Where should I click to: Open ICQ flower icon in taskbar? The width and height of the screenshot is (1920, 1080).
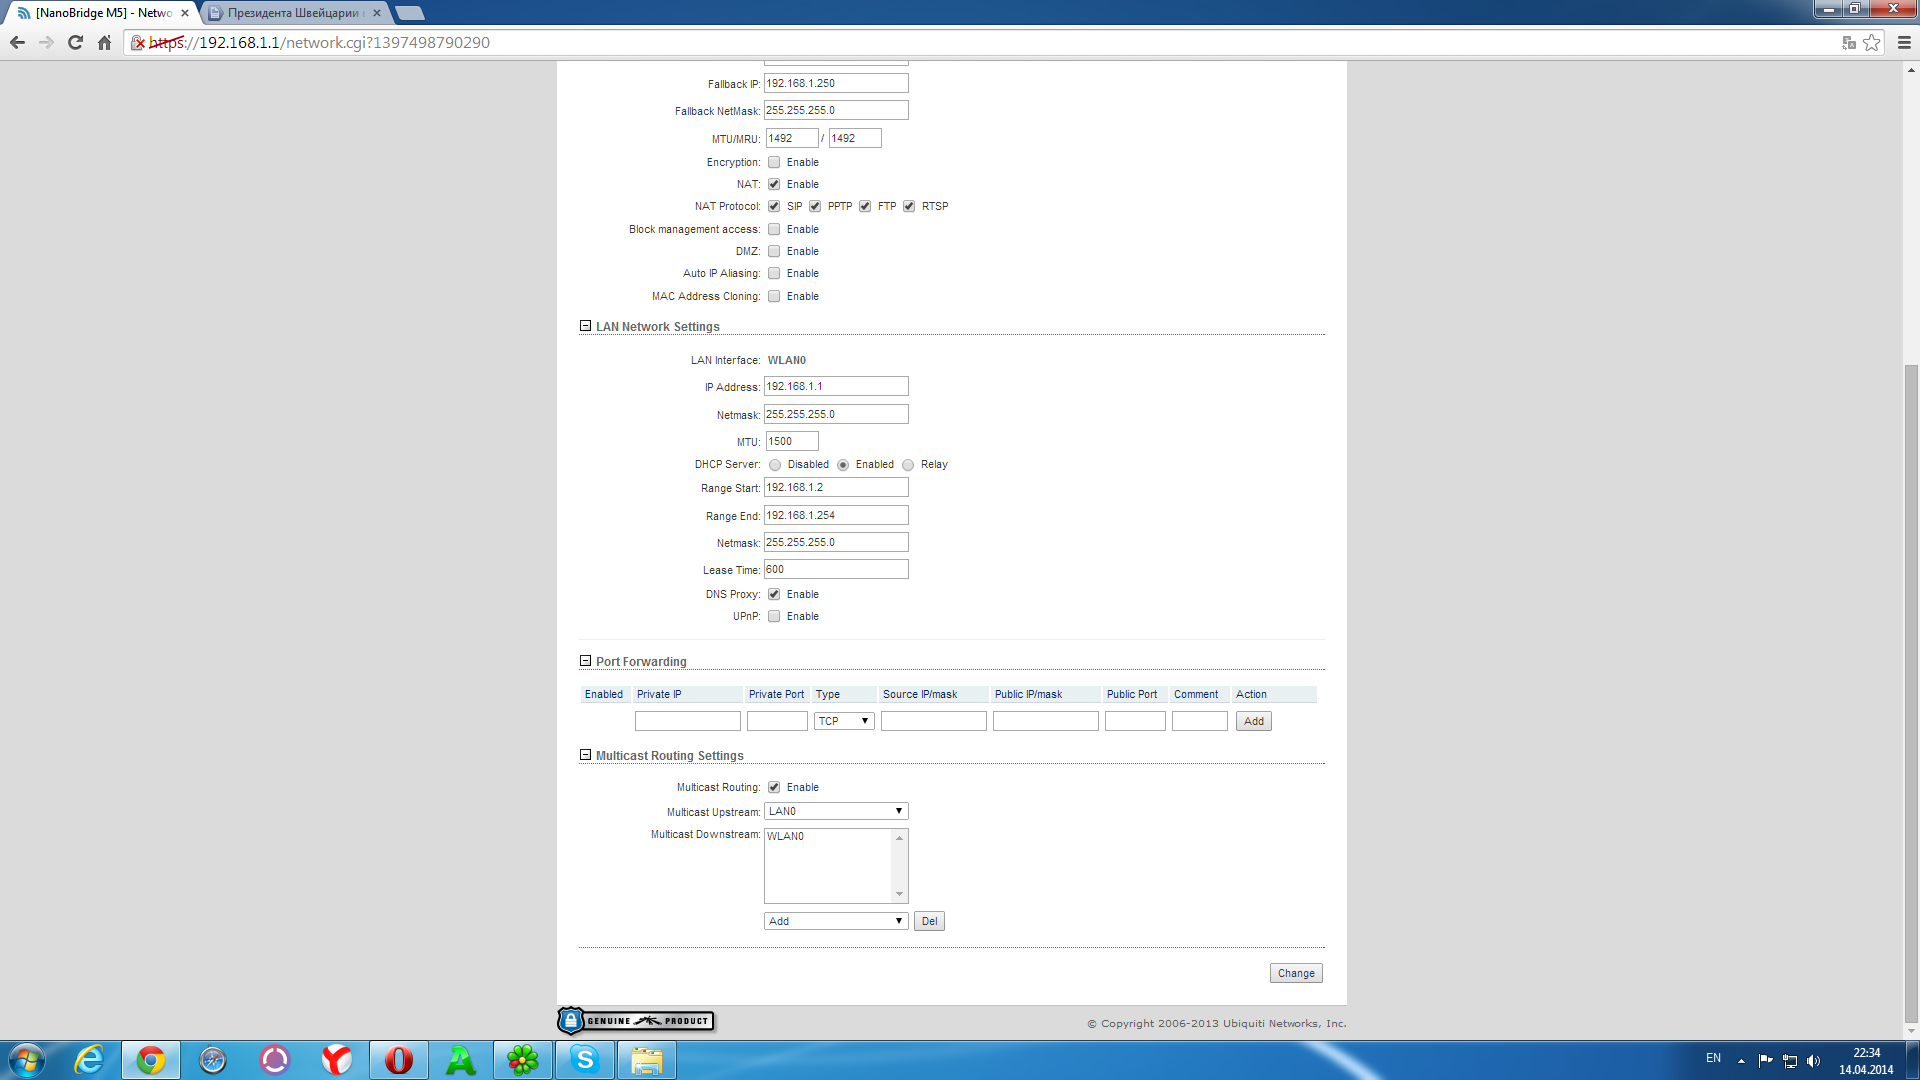(523, 1060)
